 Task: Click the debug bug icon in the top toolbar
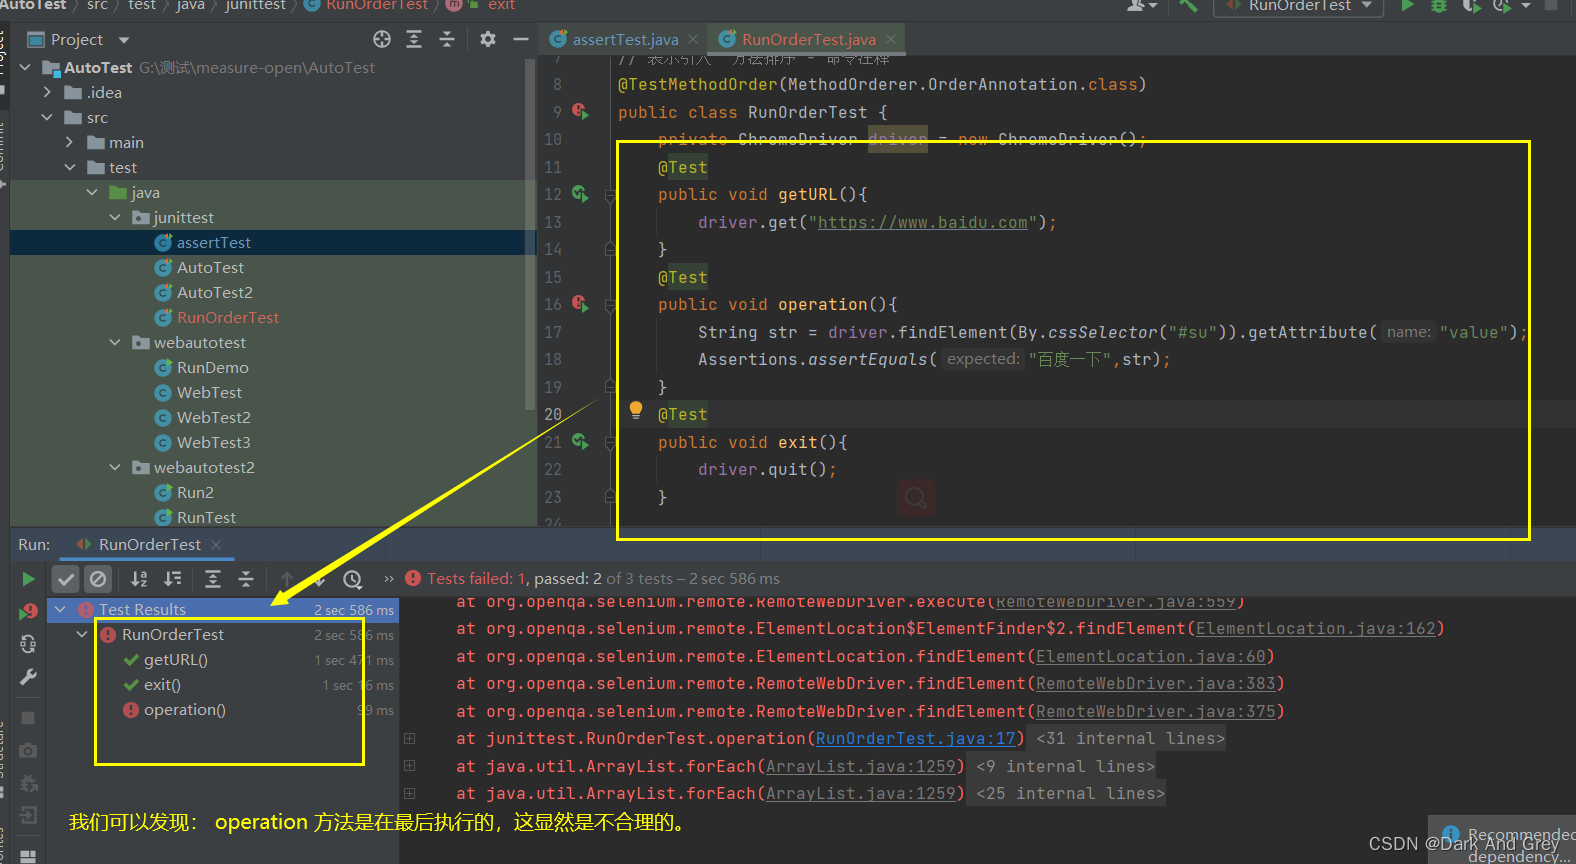point(1438,6)
